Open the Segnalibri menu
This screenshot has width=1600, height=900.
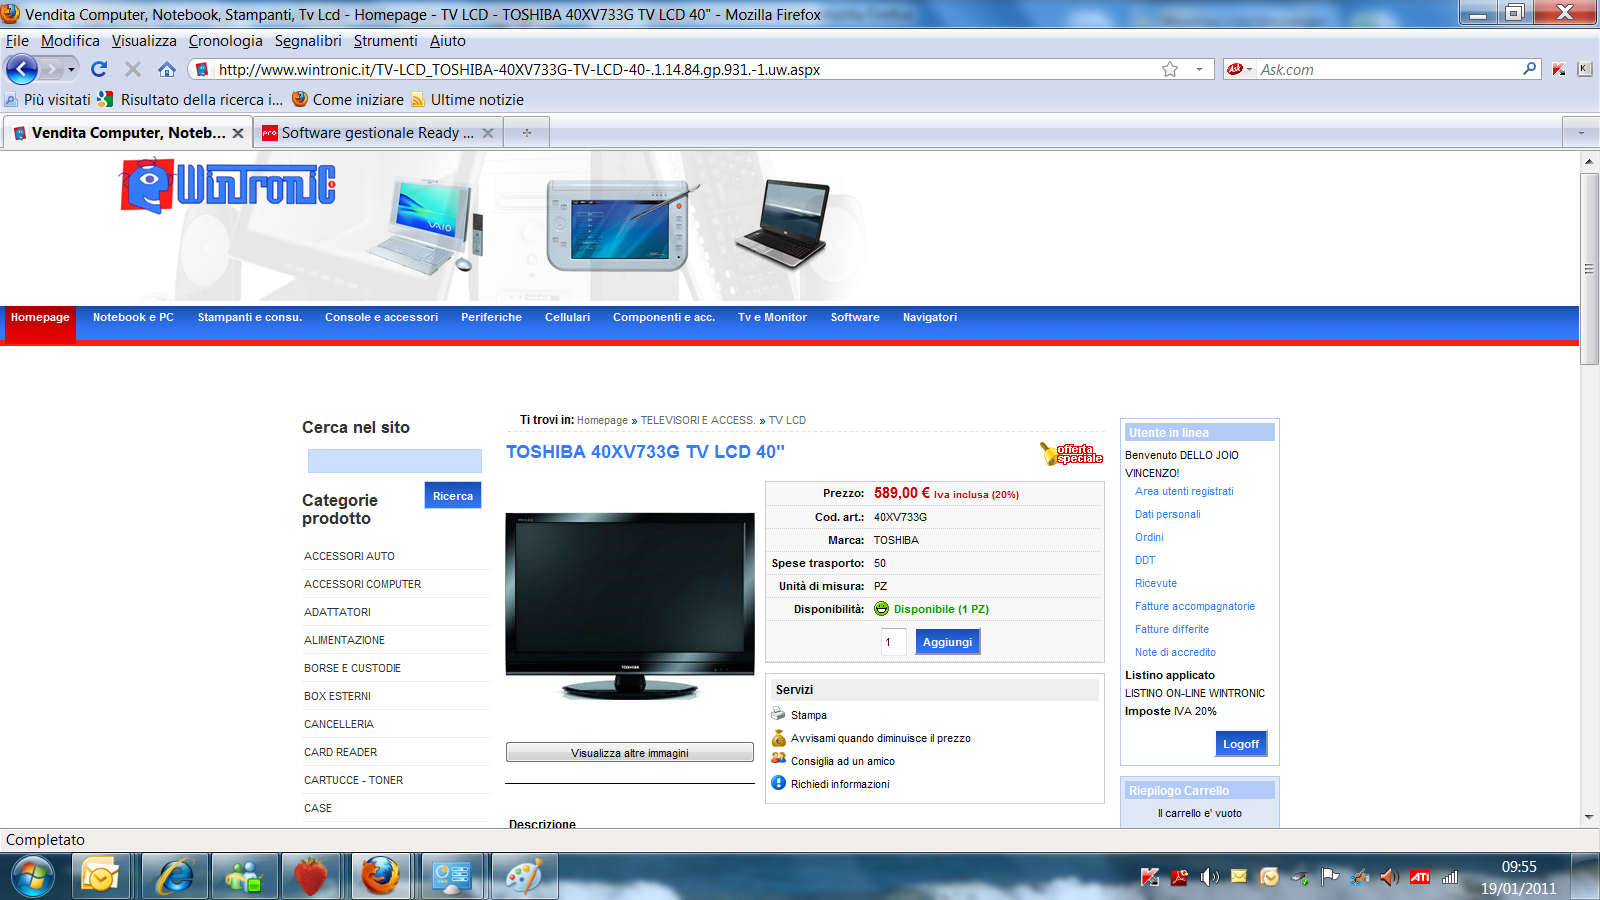308,41
